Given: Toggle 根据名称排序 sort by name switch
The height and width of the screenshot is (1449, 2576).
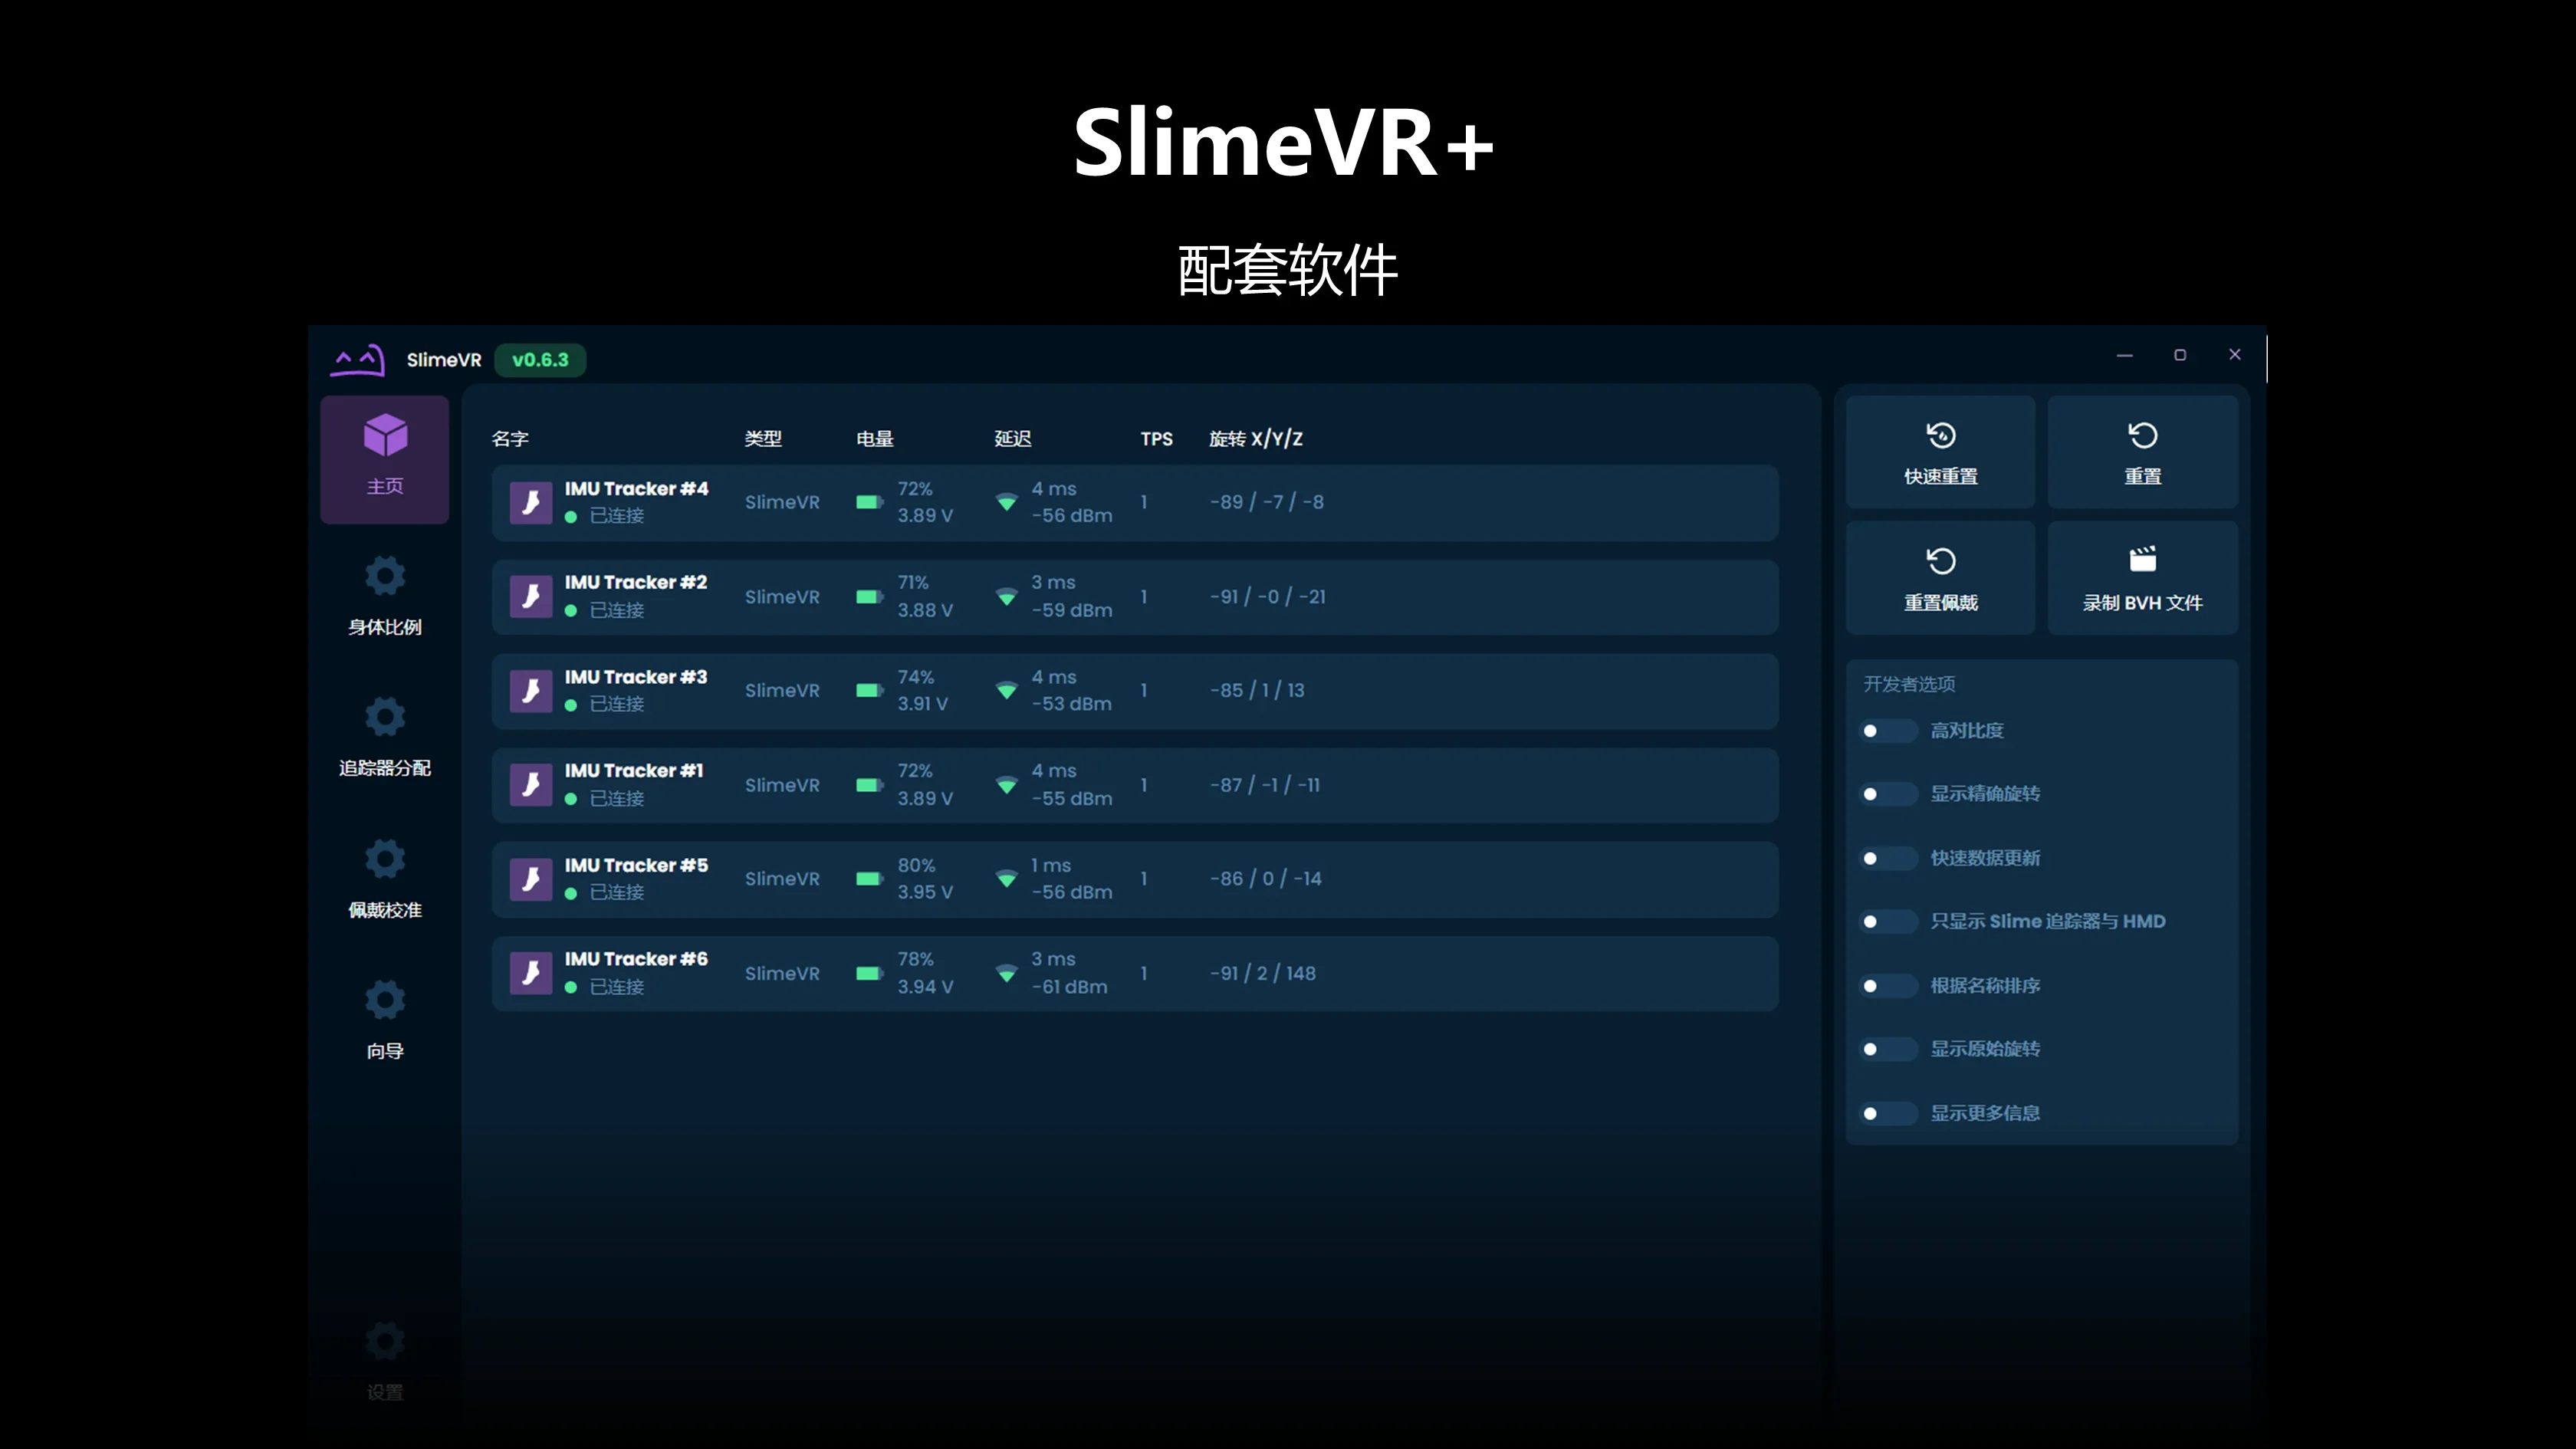Looking at the screenshot, I should pos(1888,986).
